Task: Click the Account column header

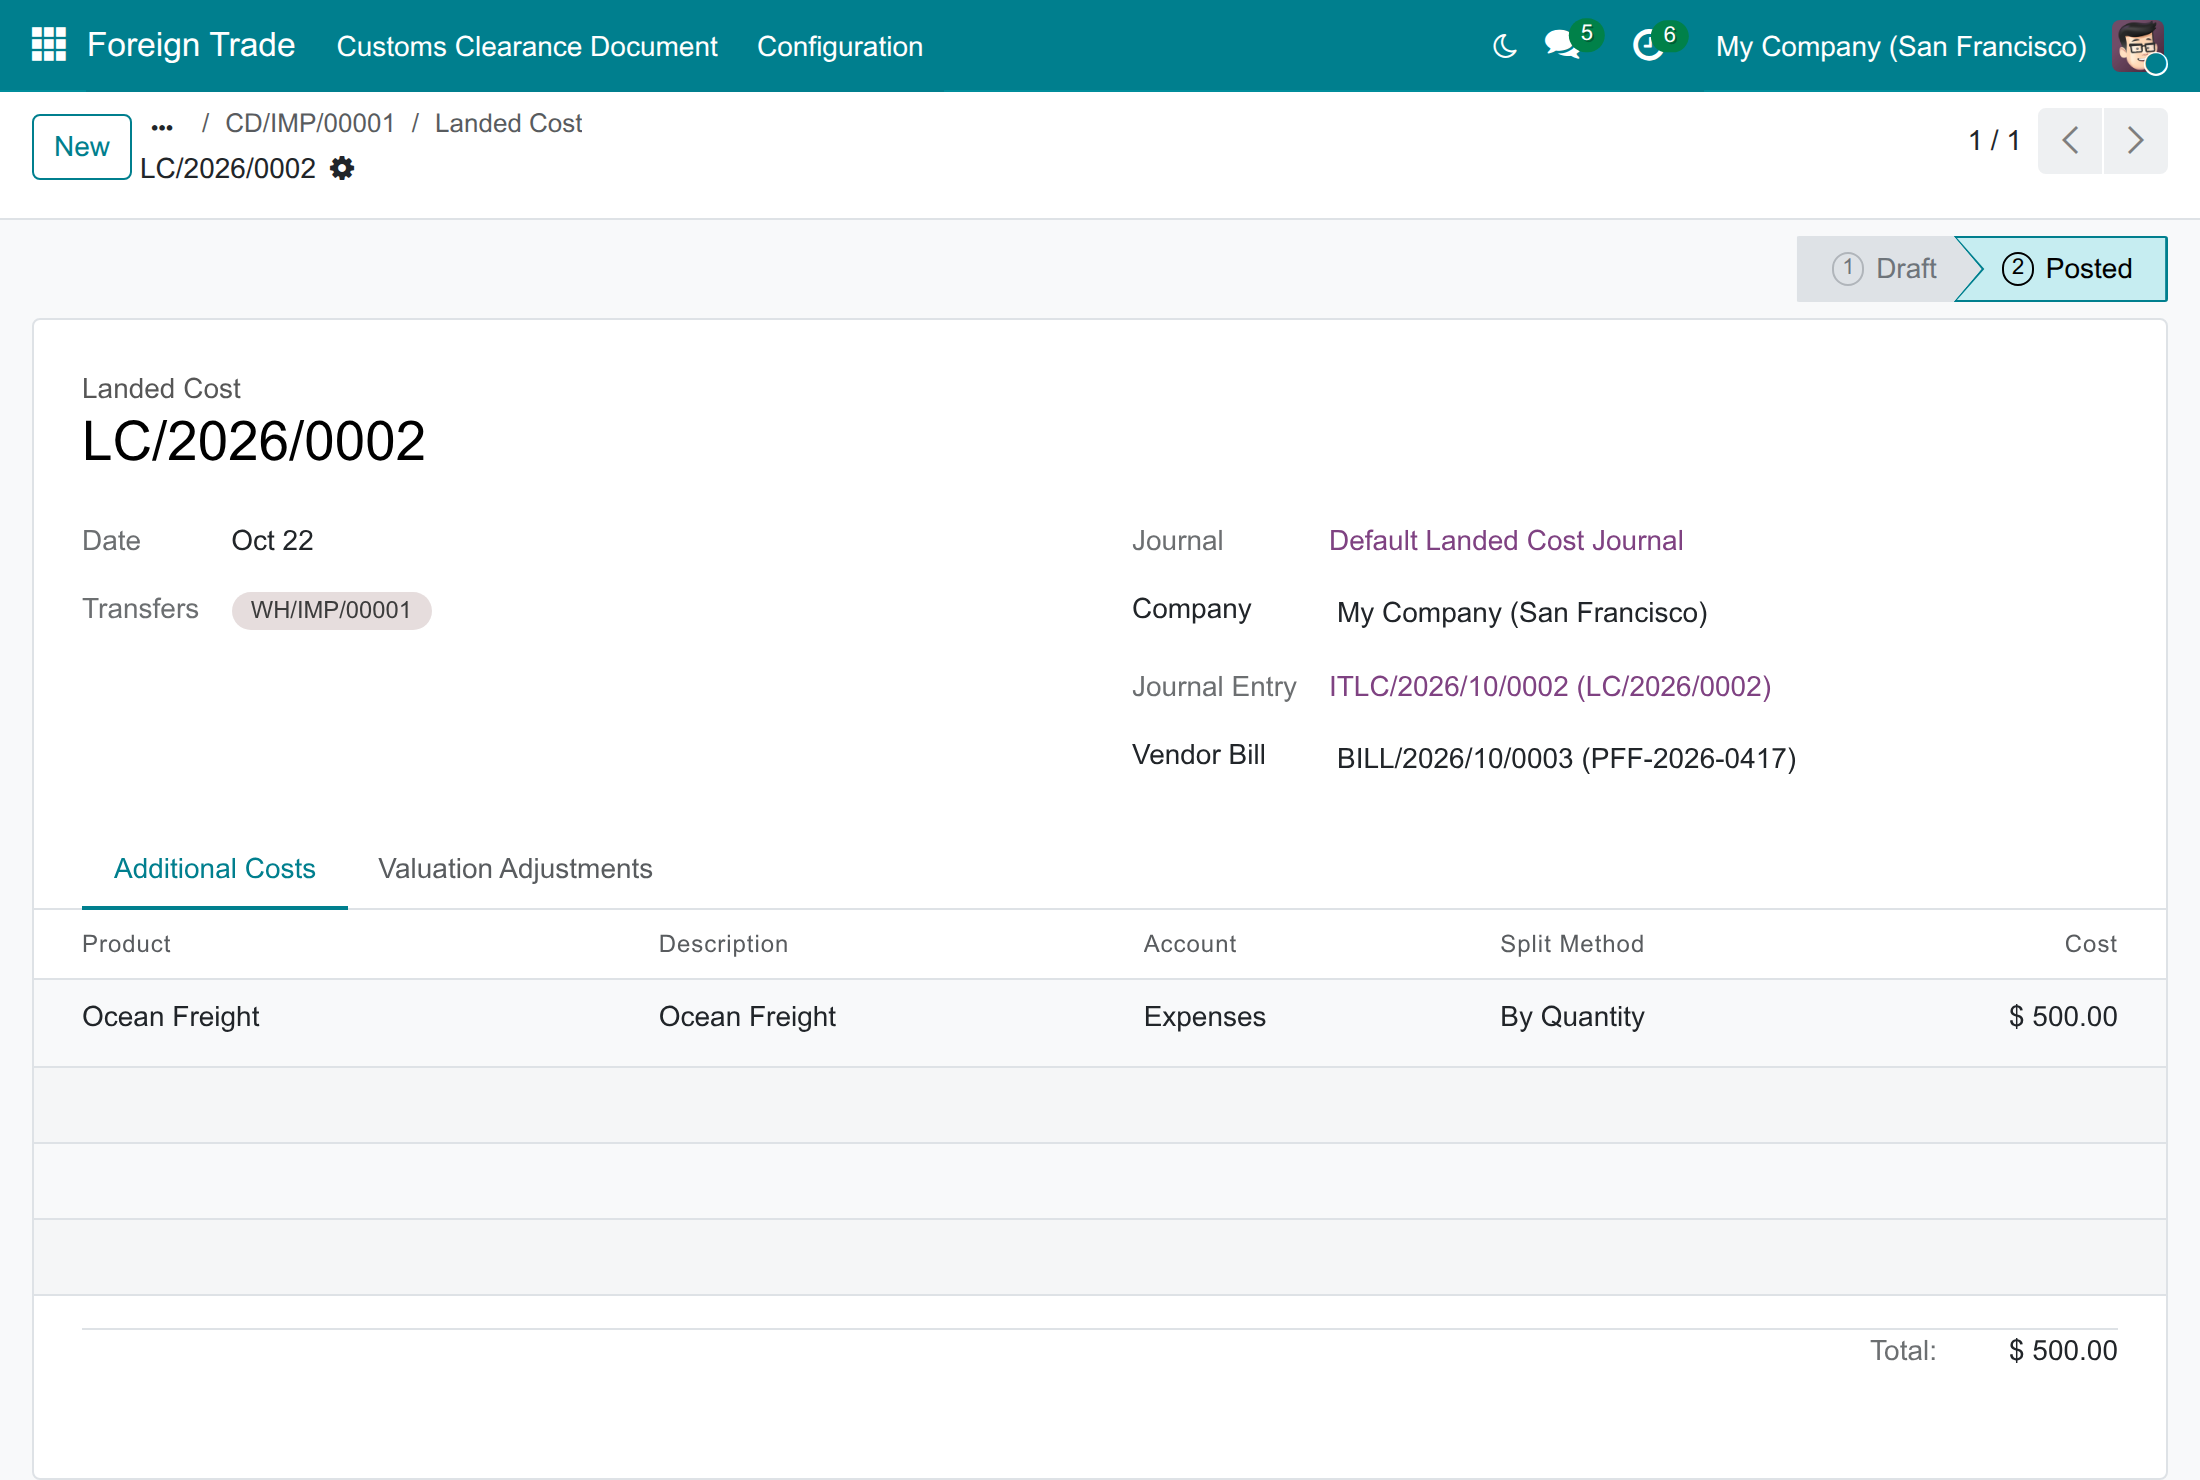Action: (x=1190, y=944)
